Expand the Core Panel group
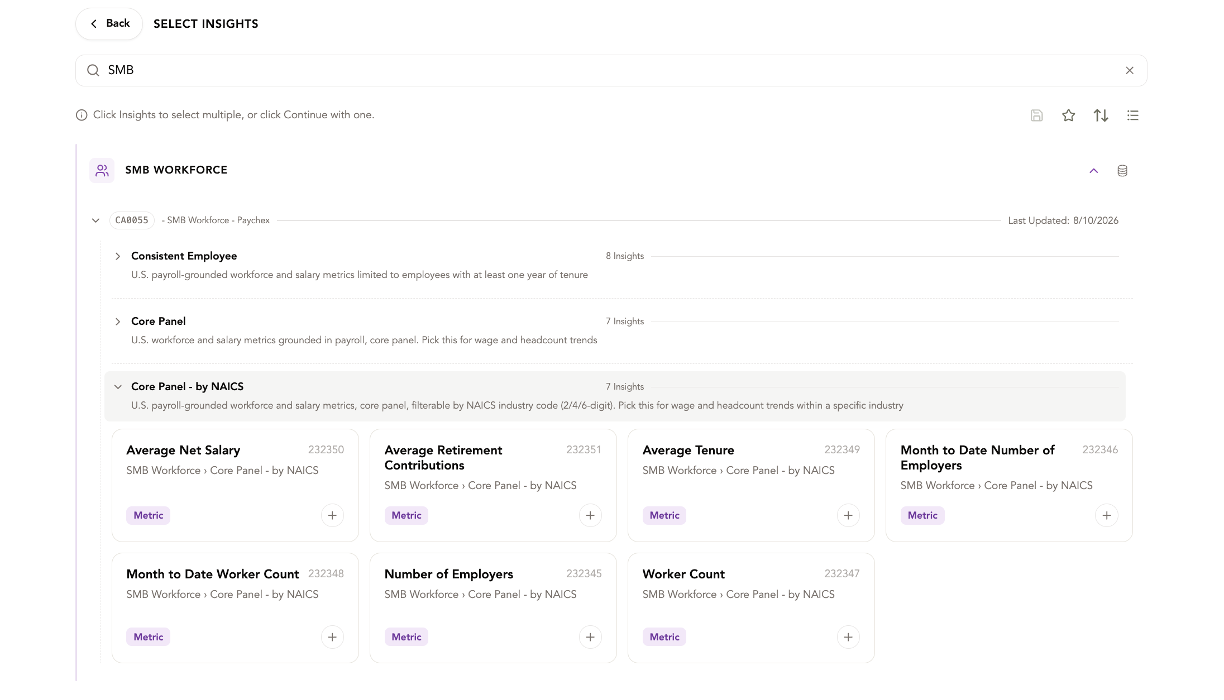Screen dimensions: 1224x700 [x=118, y=321]
